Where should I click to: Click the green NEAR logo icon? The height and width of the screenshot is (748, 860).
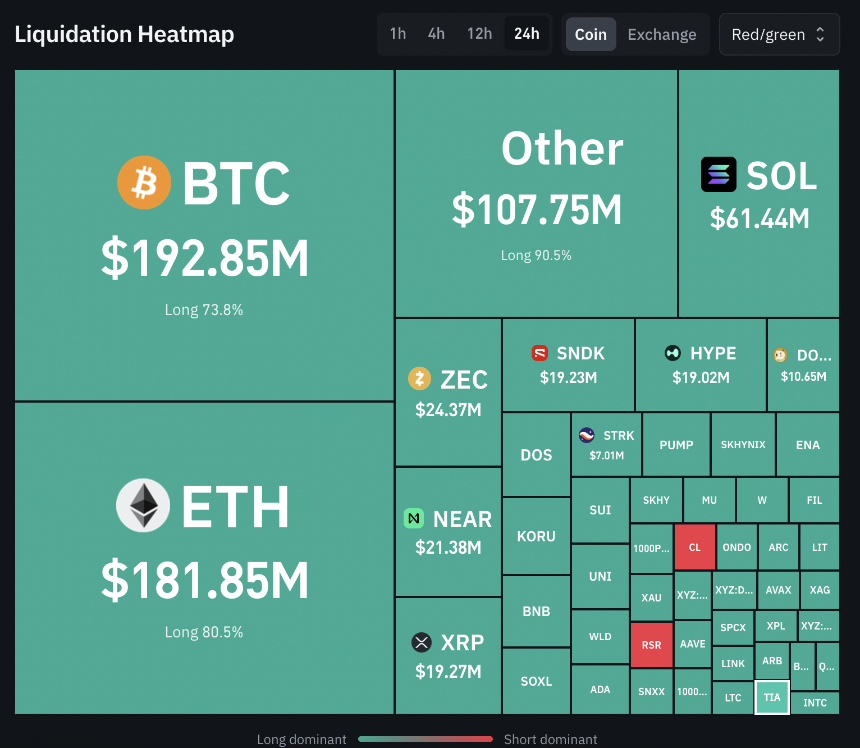[x=414, y=518]
